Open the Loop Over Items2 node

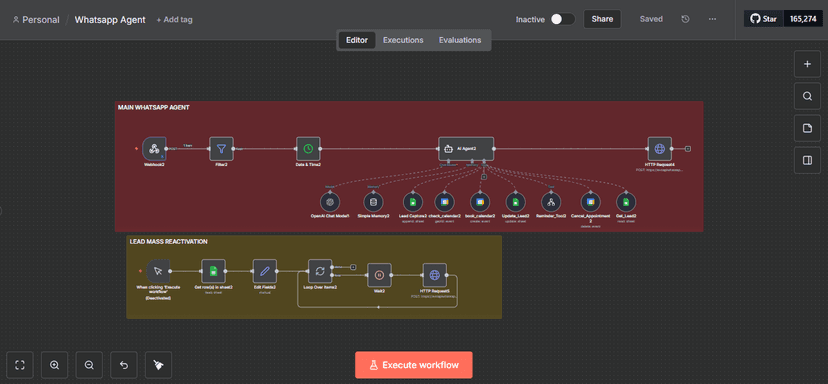[x=320, y=271]
